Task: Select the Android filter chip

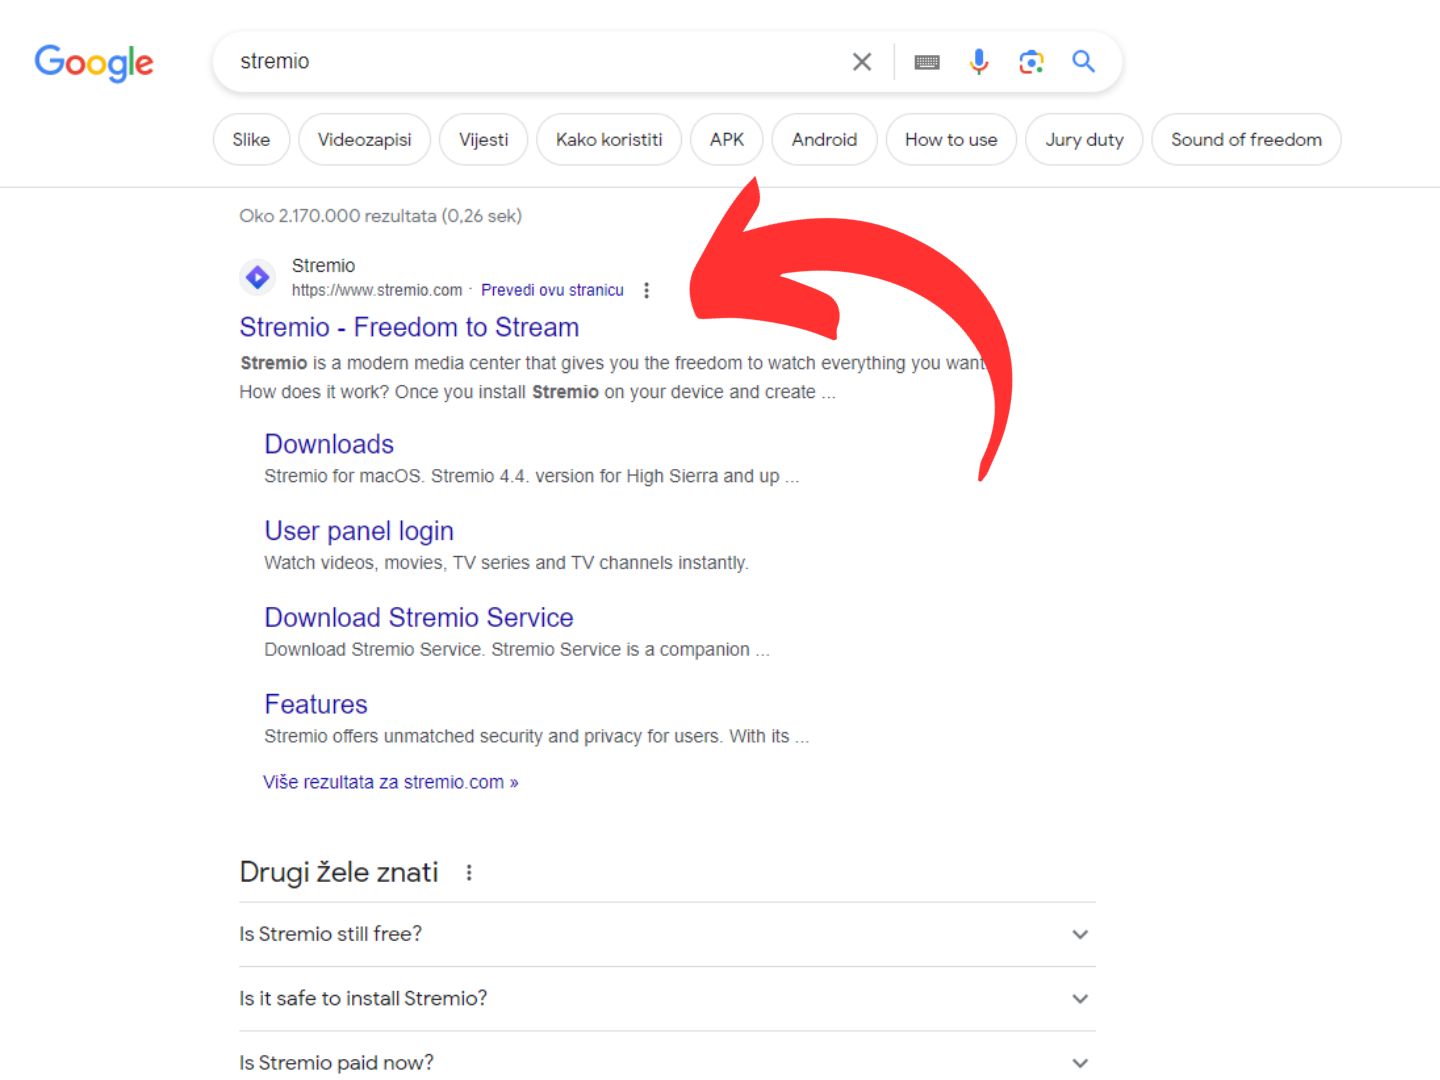Action: [825, 140]
